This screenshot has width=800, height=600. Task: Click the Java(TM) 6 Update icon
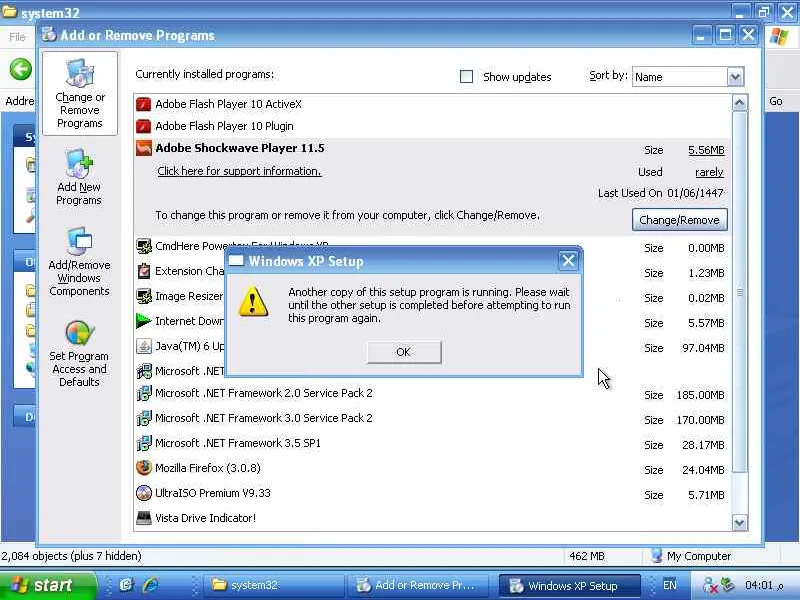coord(144,346)
